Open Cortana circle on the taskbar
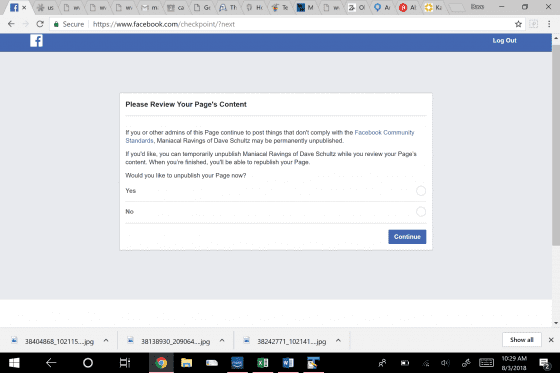The image size is (560, 373). (x=88, y=363)
